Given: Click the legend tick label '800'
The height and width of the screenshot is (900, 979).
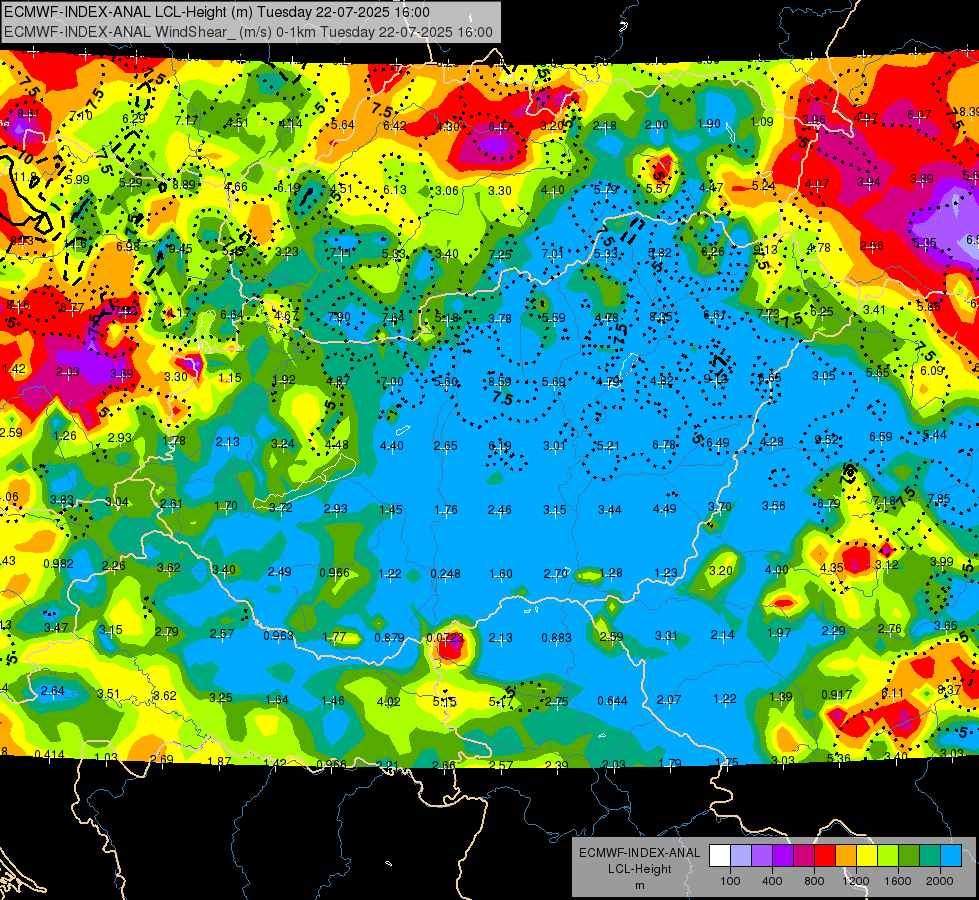Looking at the screenshot, I should point(814,881).
